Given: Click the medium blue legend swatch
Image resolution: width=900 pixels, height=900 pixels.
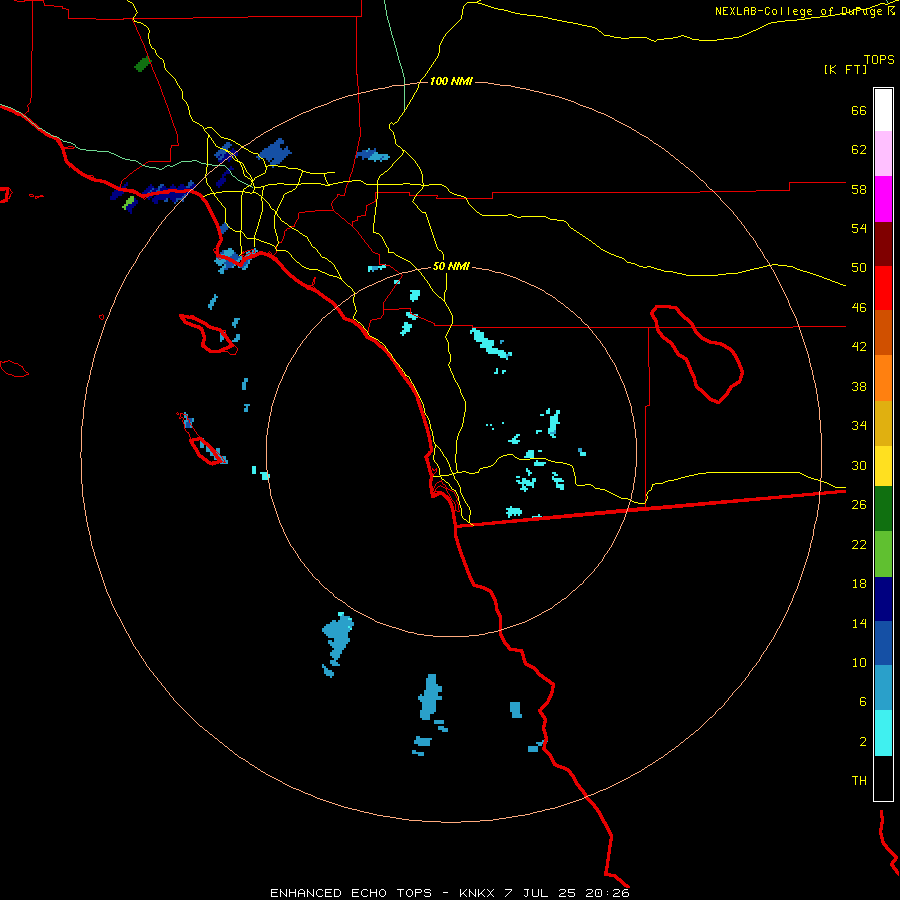Looking at the screenshot, I should (x=883, y=643).
